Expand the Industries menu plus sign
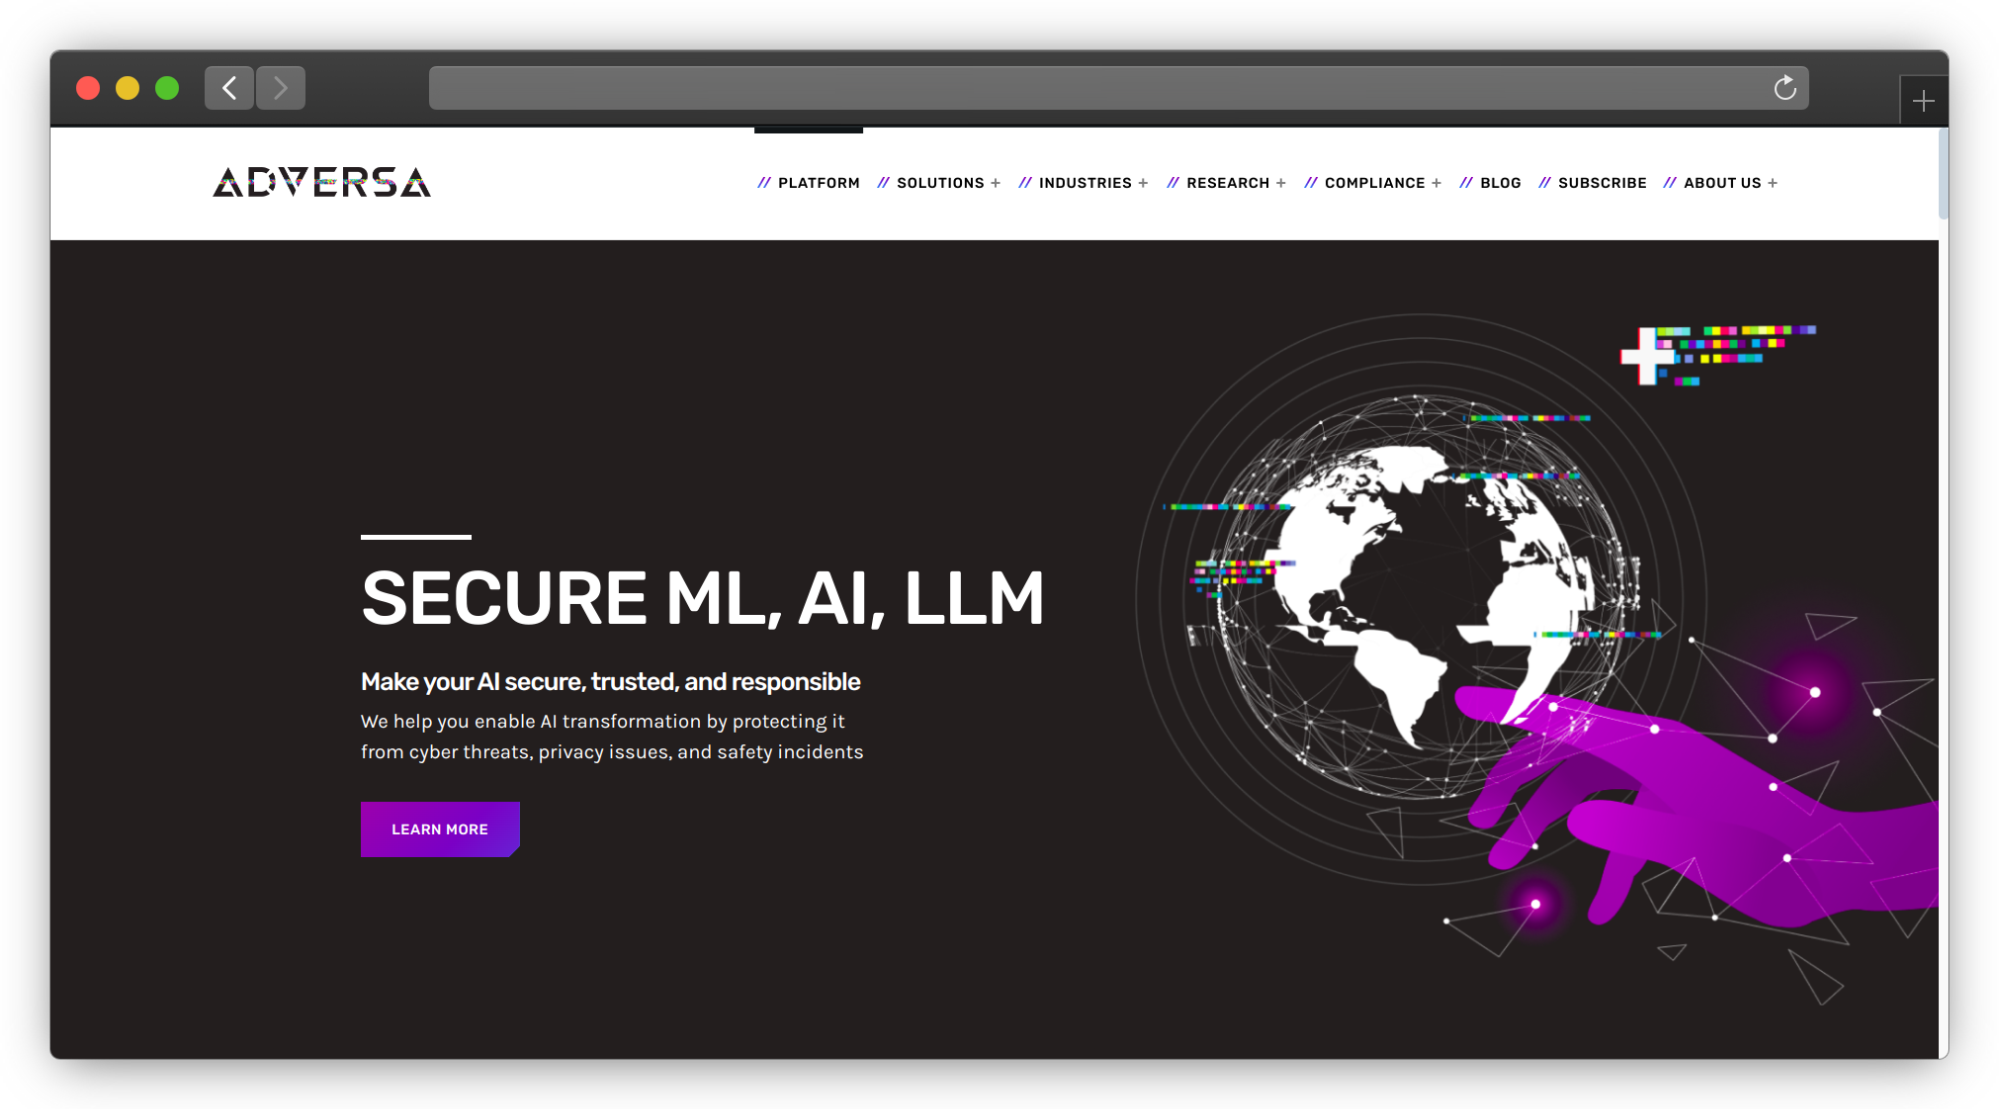The image size is (1999, 1110). [1143, 183]
